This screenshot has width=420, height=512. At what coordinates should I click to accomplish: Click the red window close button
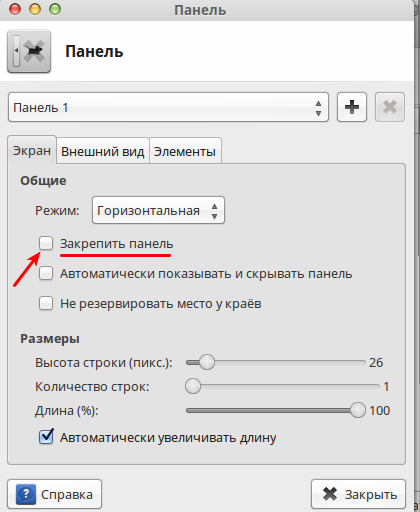tap(15, 9)
